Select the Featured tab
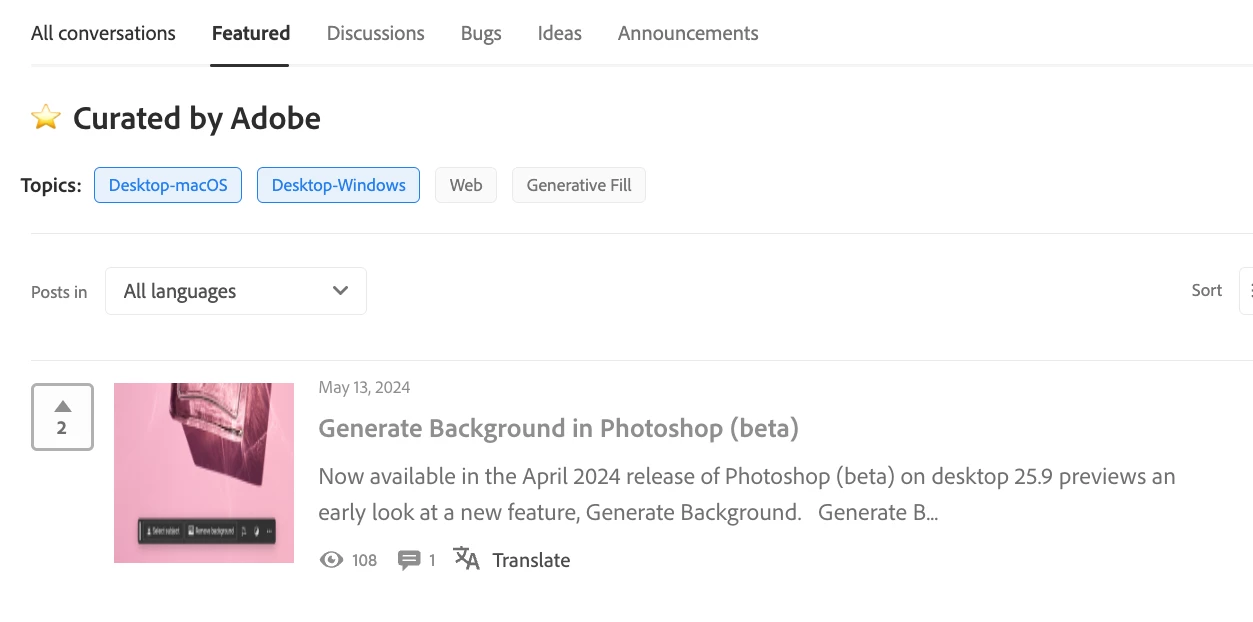Image resolution: width=1253 pixels, height=622 pixels. tap(251, 33)
